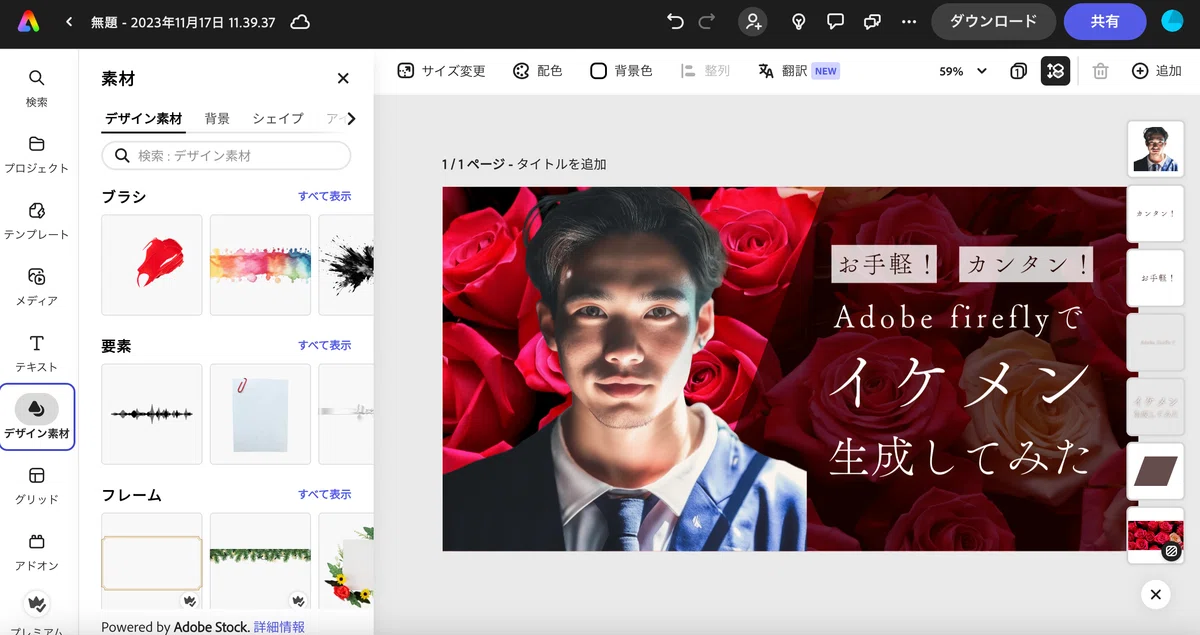The width and height of the screenshot is (1200, 635).
Task: Open プロジェクト in the left sidebar
Action: (36, 154)
